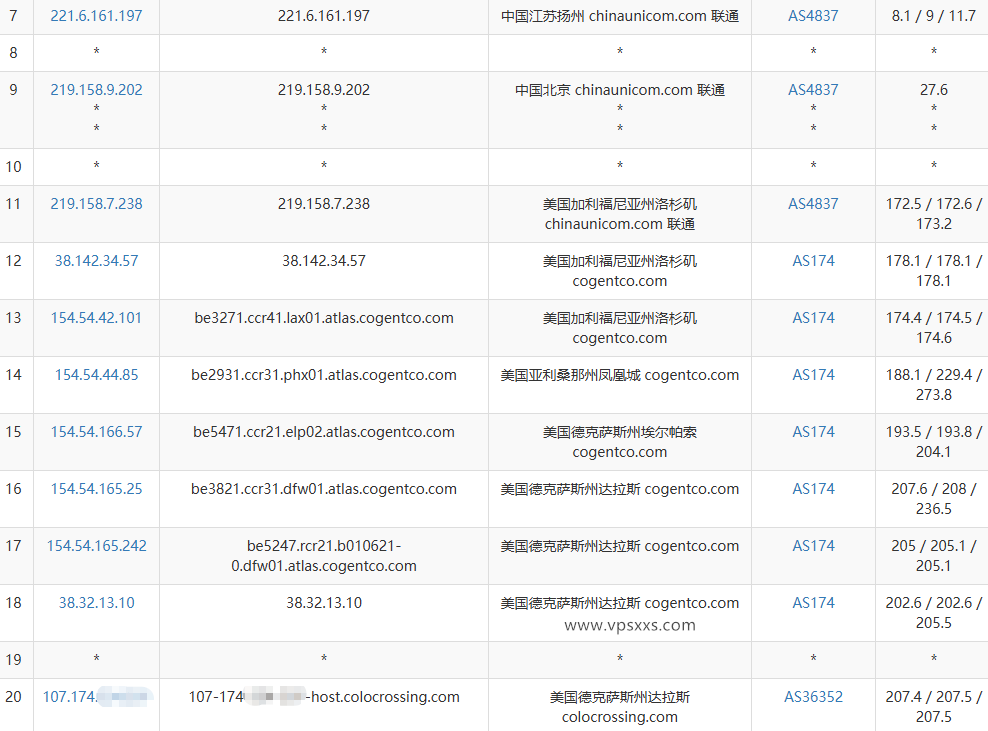The height and width of the screenshot is (731, 988).
Task: Click AS174 link in hop 13 row
Action: pyautogui.click(x=813, y=318)
